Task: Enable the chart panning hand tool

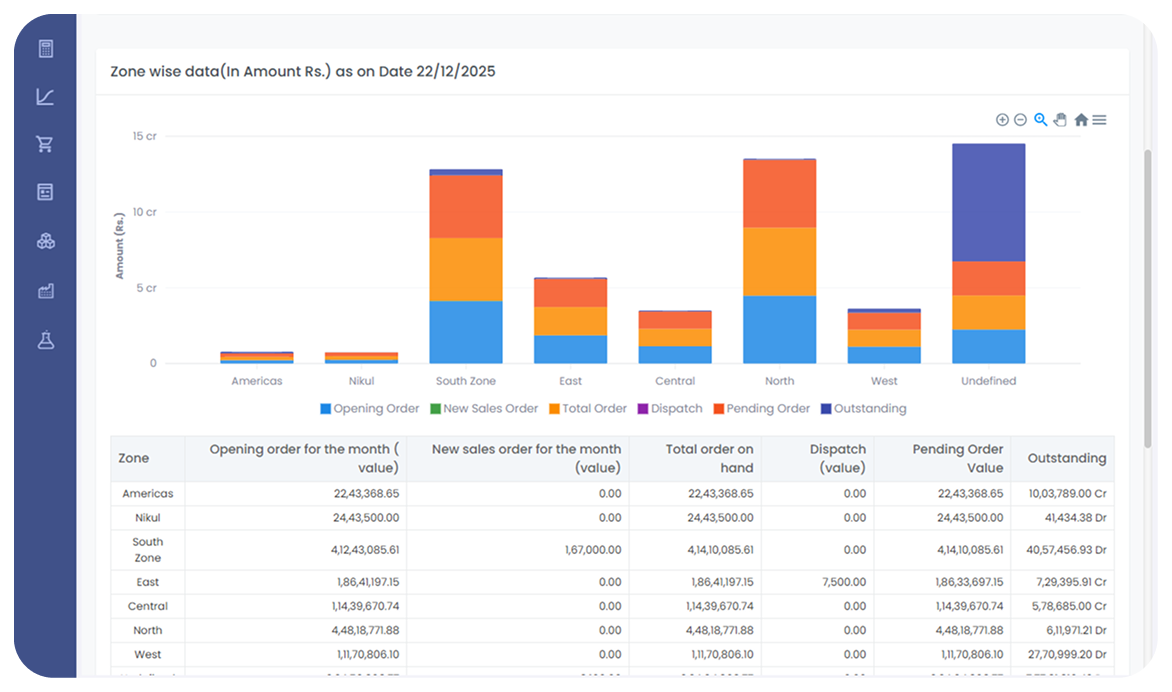Action: [x=1060, y=120]
